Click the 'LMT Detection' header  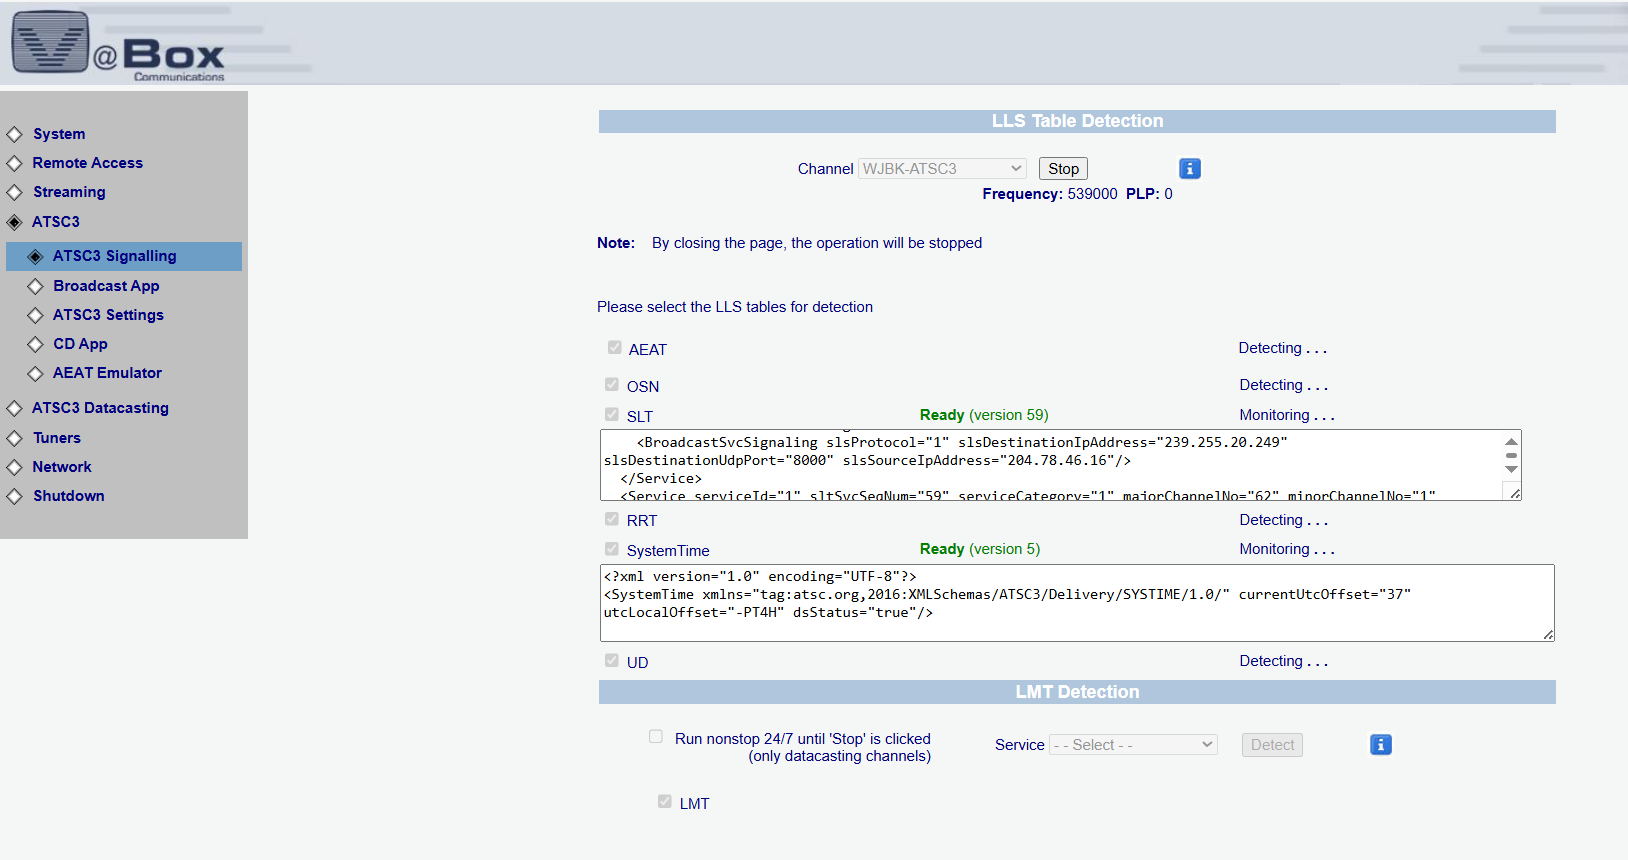click(x=1077, y=692)
